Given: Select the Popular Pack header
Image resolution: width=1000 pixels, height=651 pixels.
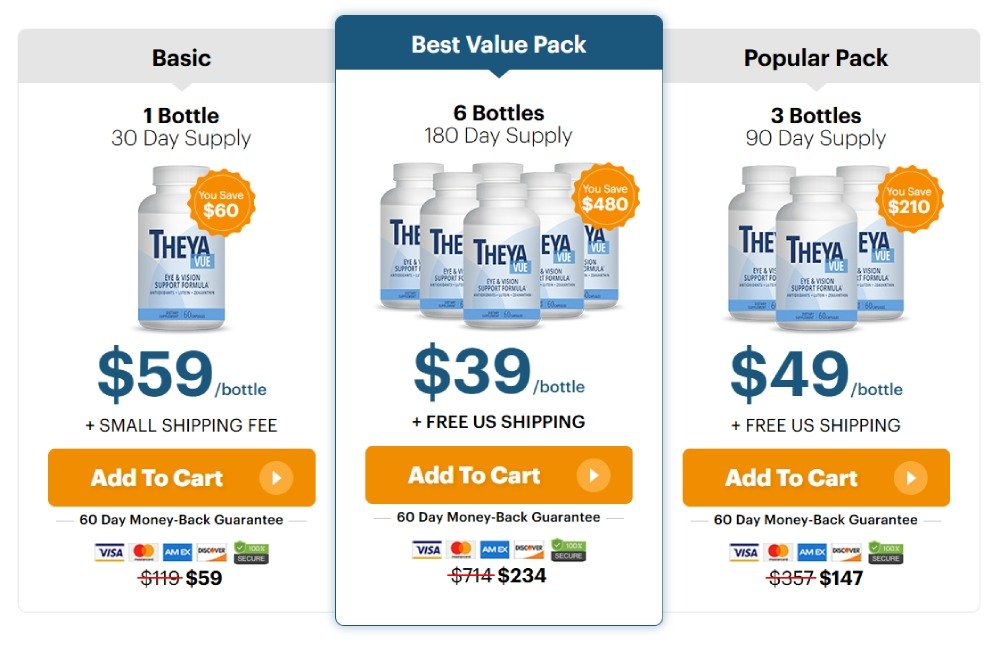Looking at the screenshot, I should tap(816, 57).
